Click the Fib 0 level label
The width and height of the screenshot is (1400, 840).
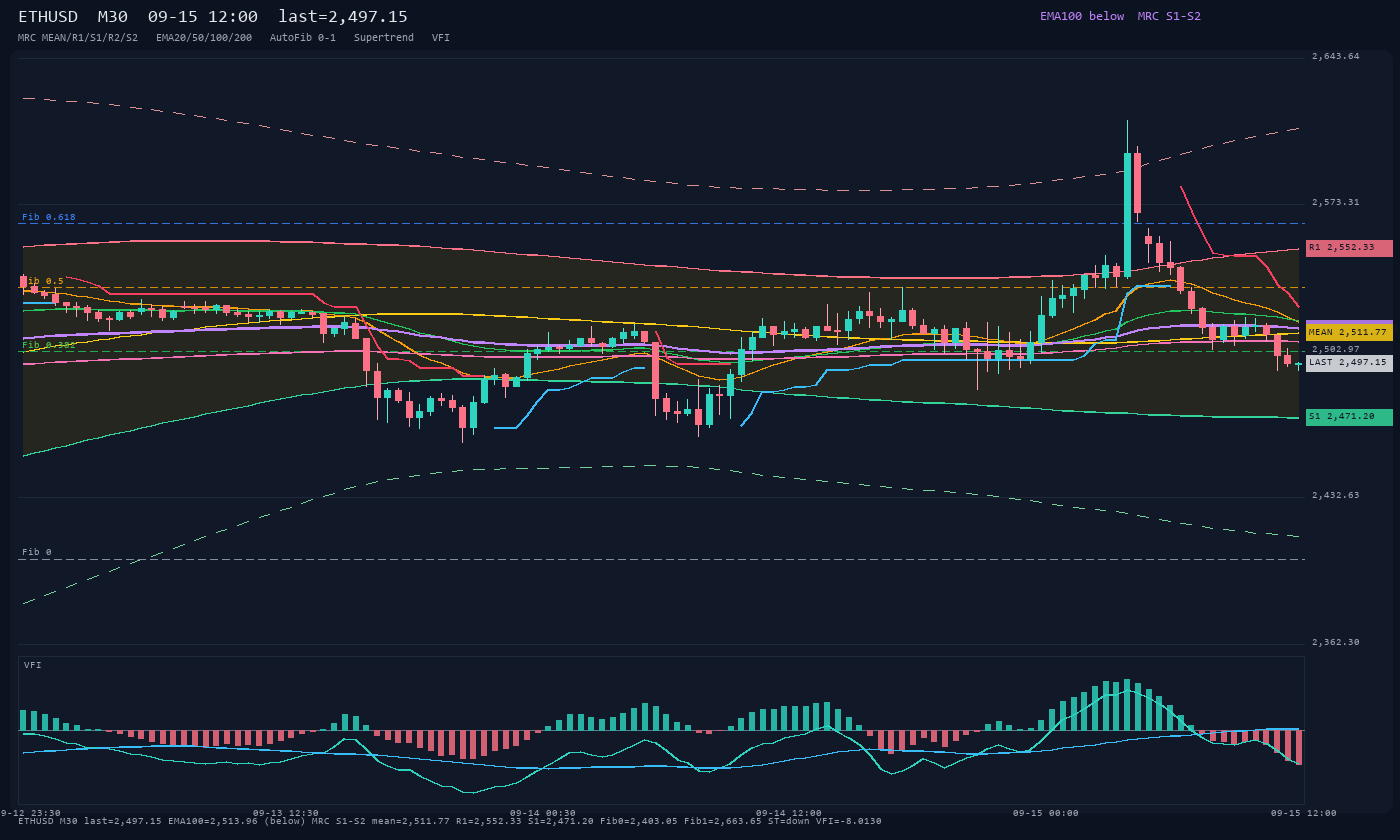click(x=37, y=552)
